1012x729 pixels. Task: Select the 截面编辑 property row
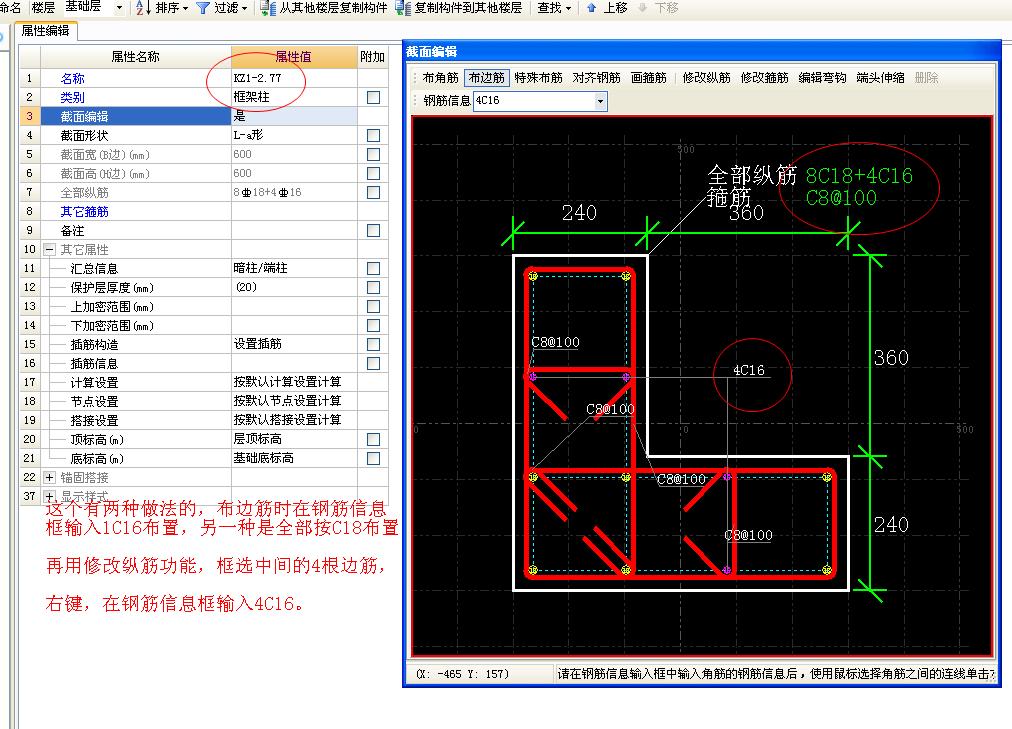[x=136, y=117]
